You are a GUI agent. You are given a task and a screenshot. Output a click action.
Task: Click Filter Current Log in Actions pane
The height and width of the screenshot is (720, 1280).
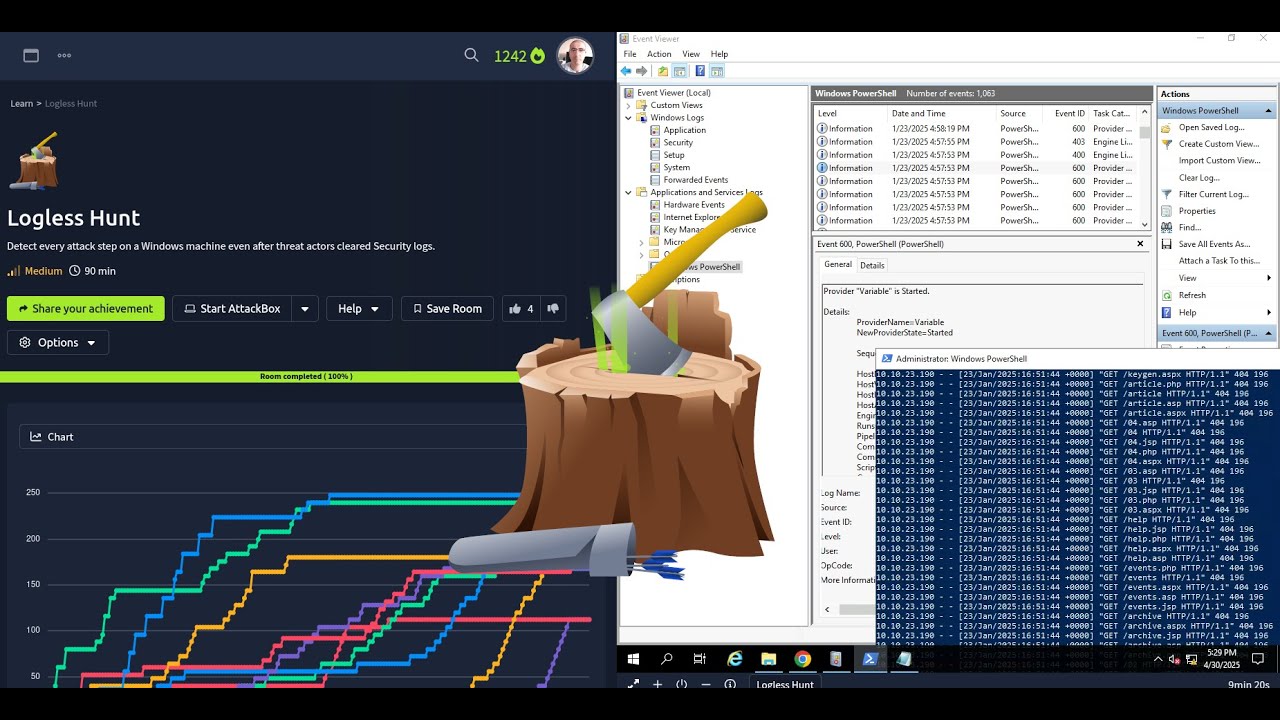[1213, 194]
